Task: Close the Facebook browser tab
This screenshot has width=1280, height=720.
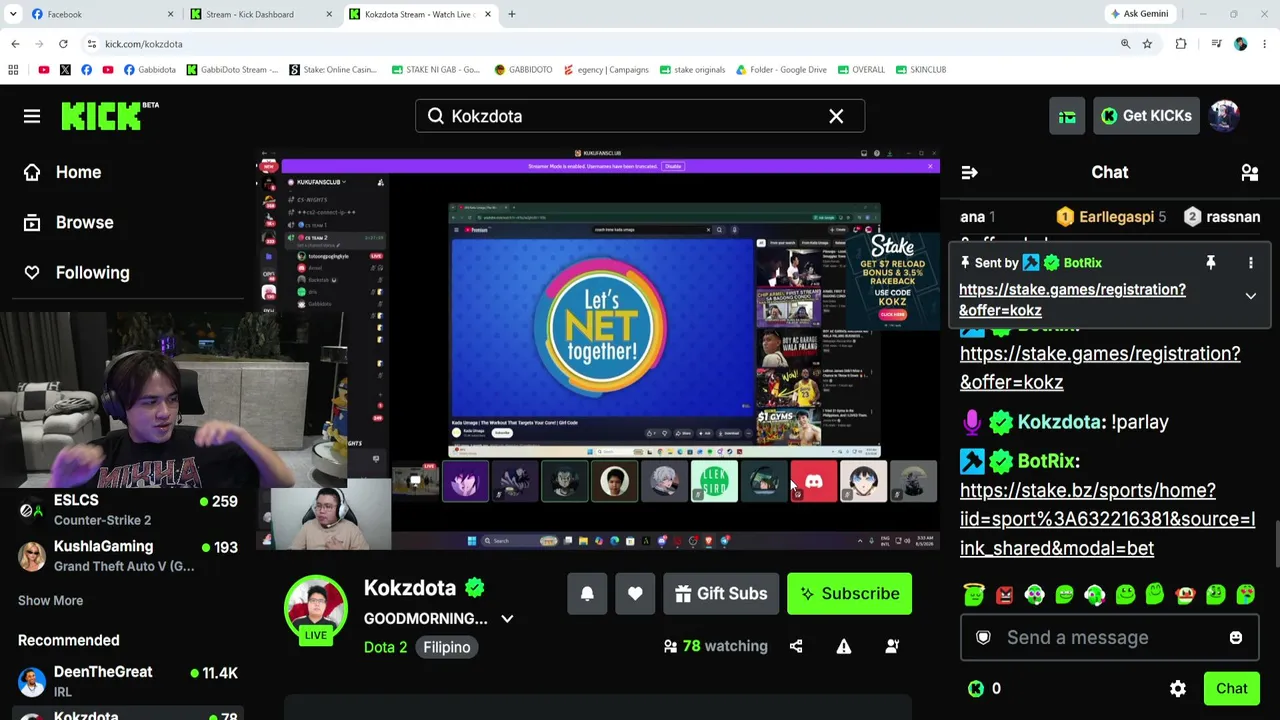Action: [170, 14]
